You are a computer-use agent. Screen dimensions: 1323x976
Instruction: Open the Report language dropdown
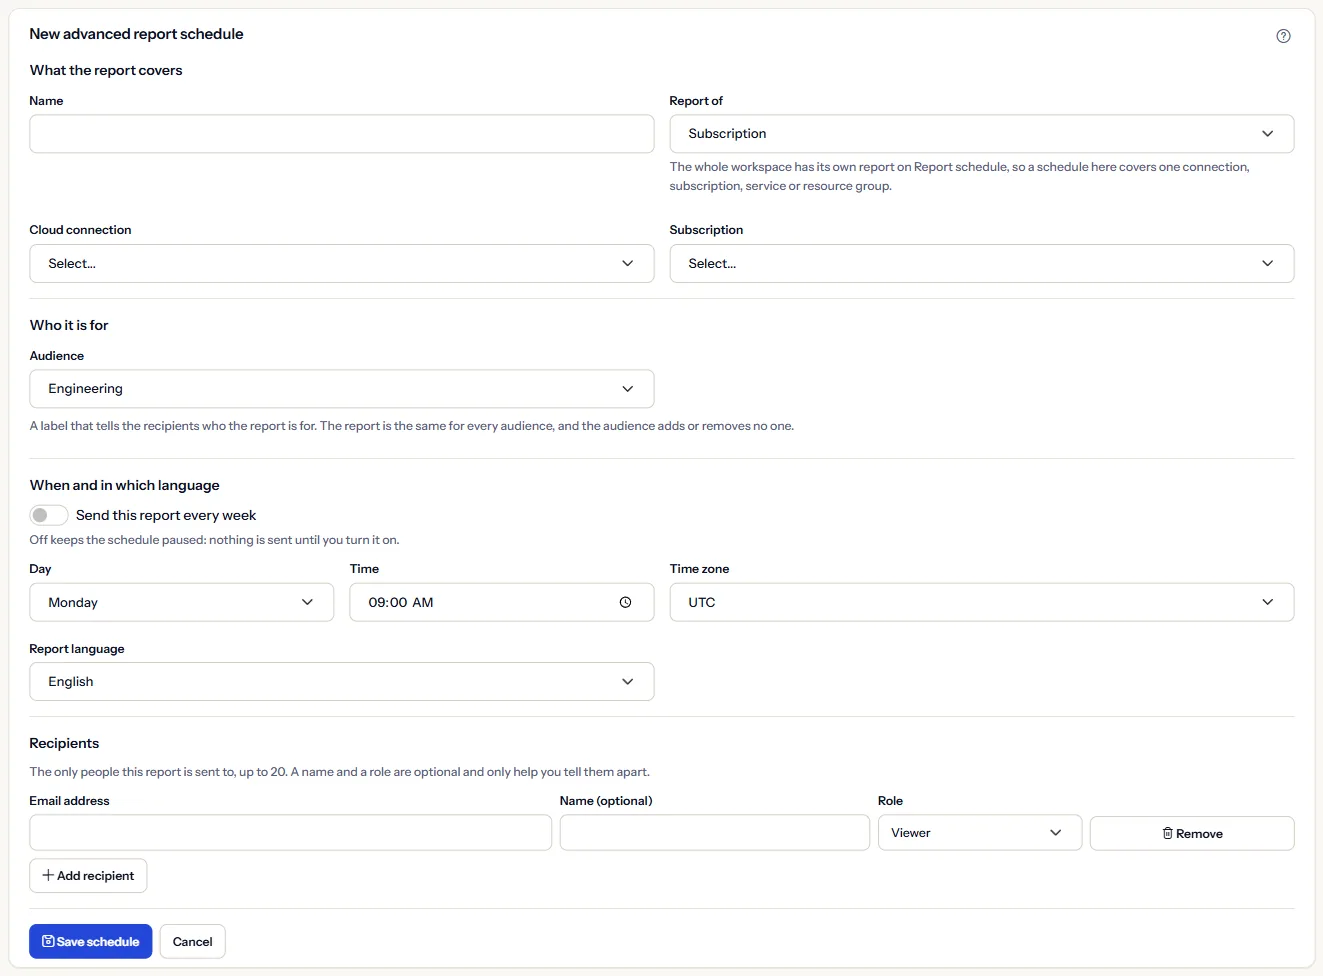[x=342, y=682]
